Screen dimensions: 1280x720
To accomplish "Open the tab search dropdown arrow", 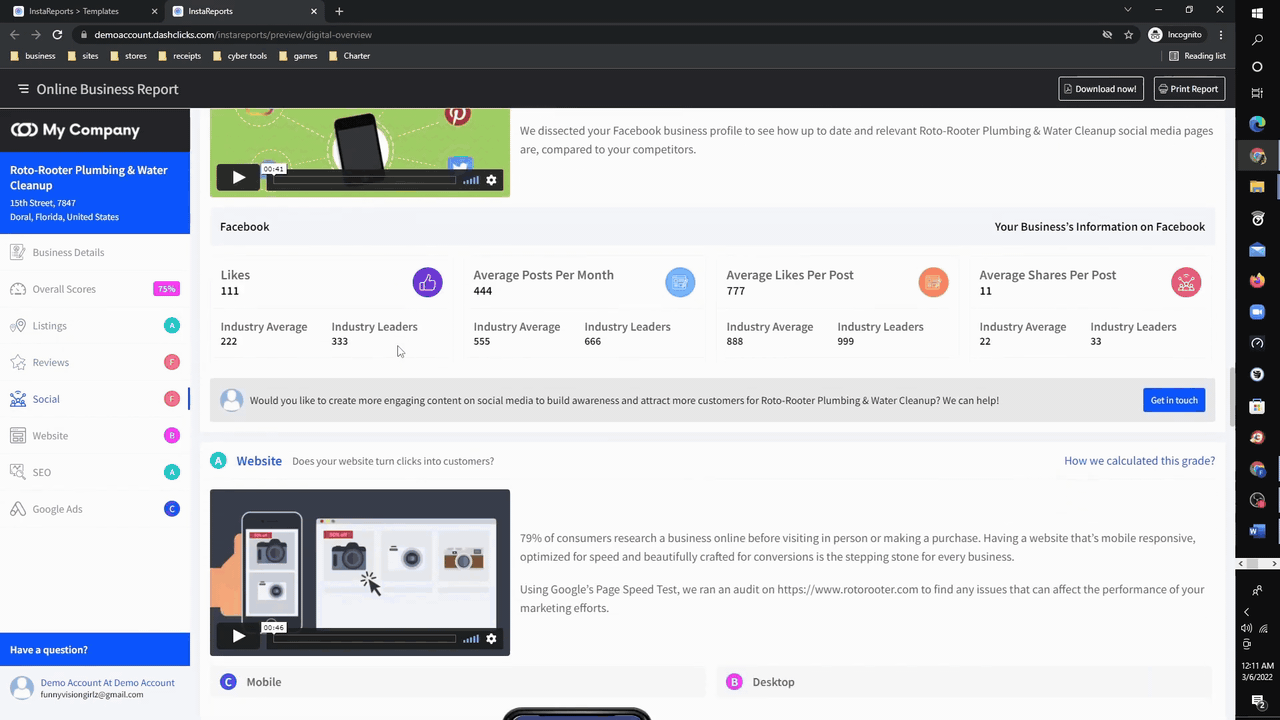I will click(1128, 10).
